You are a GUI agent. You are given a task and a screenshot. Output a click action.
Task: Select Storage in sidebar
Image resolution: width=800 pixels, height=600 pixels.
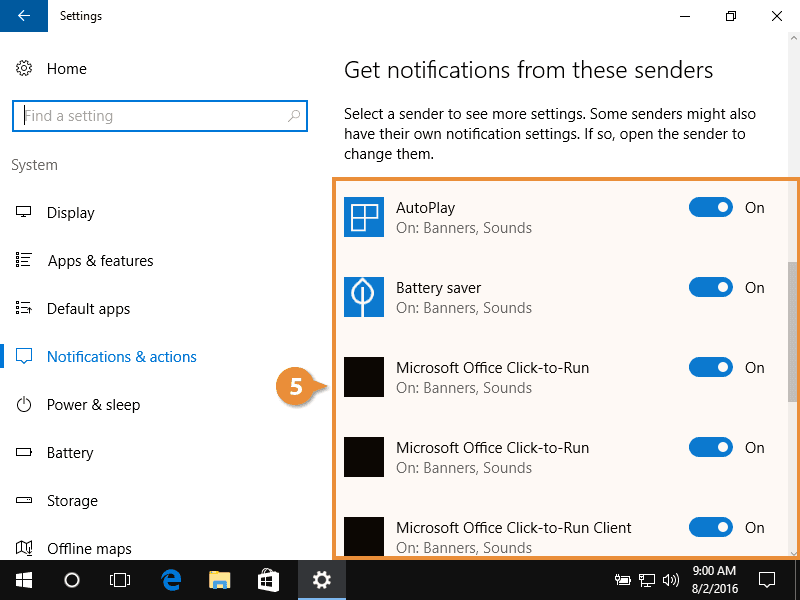tap(72, 501)
